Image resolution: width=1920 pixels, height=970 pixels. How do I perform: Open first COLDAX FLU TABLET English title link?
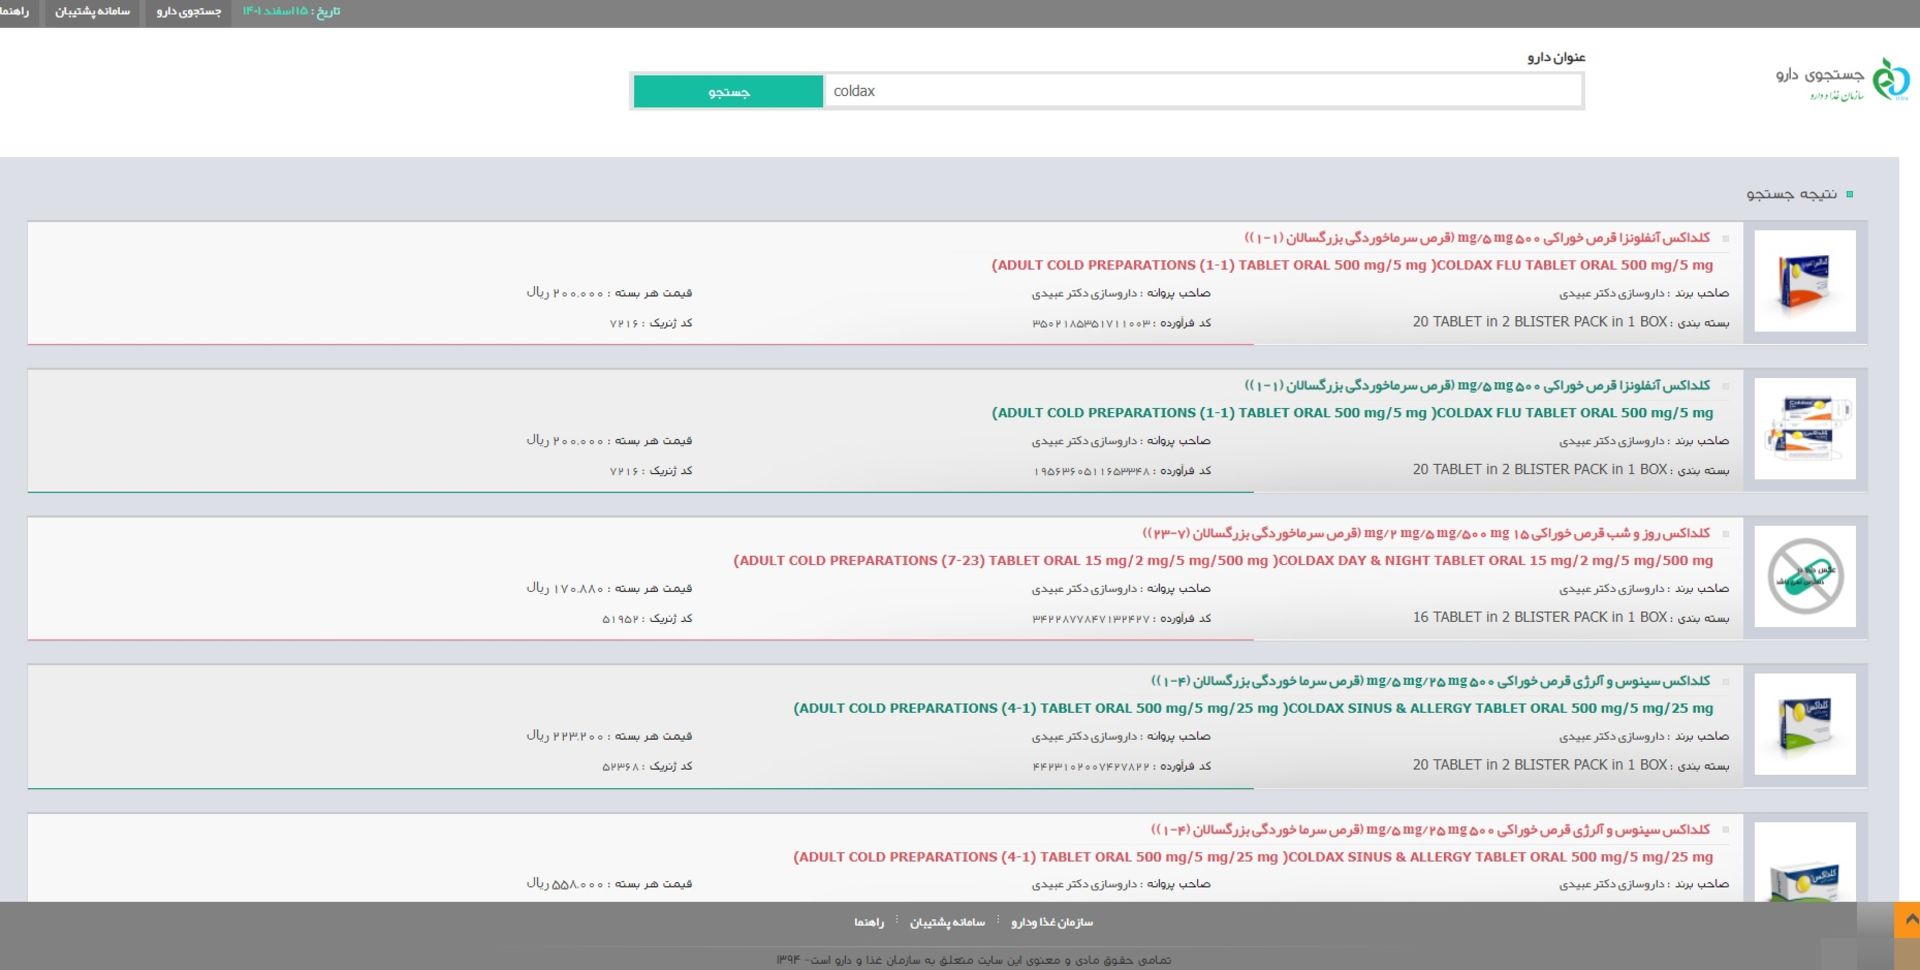(1352, 265)
